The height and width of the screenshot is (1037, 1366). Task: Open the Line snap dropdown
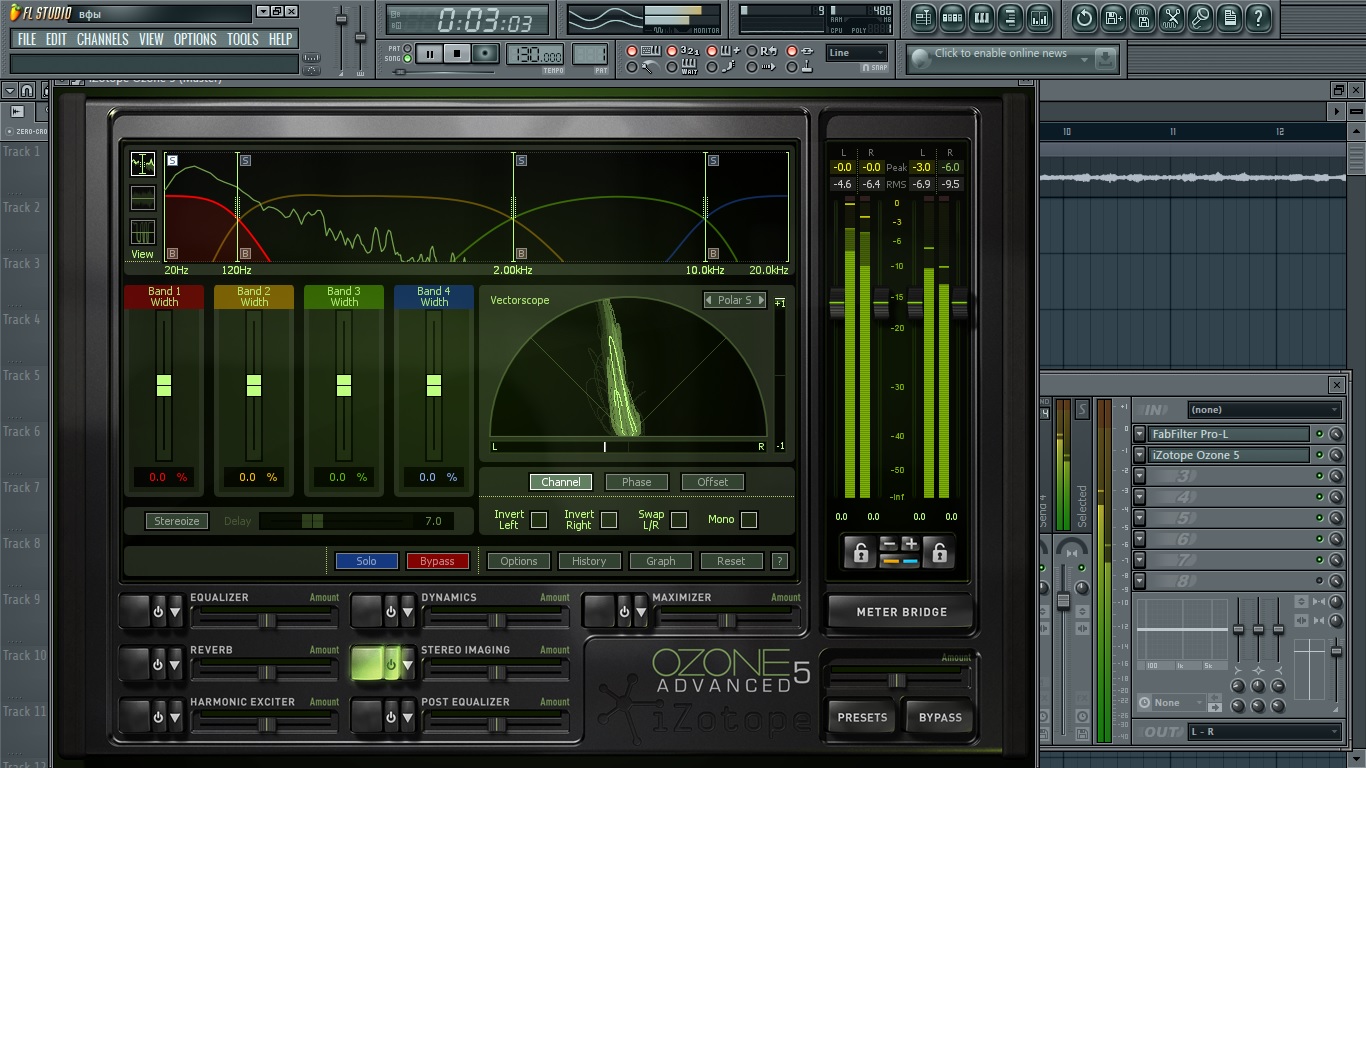click(x=857, y=53)
